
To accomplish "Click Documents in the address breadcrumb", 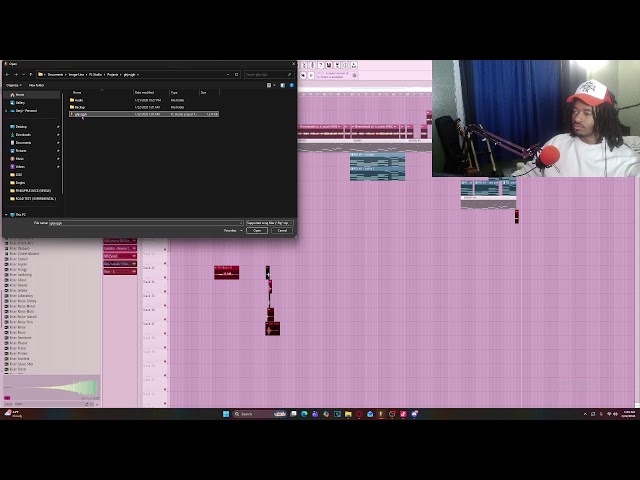I will click(55, 75).
